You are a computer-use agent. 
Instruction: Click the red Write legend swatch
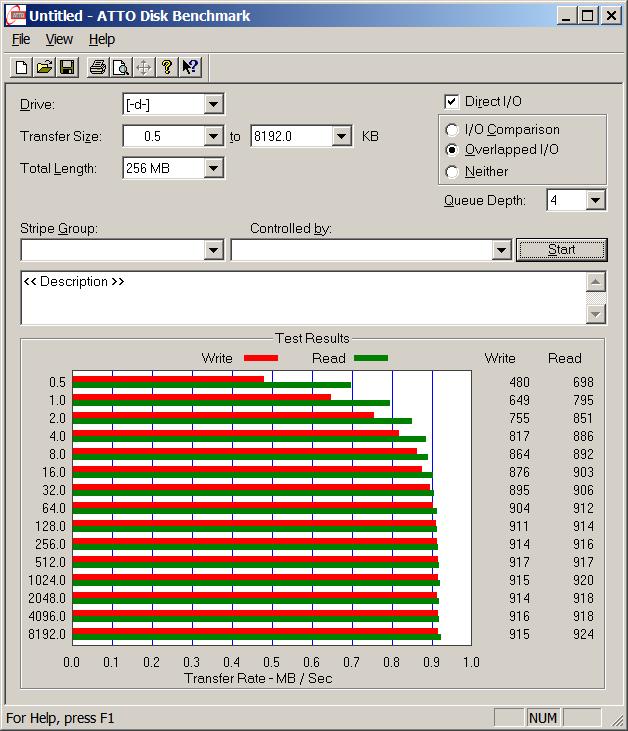(260, 358)
